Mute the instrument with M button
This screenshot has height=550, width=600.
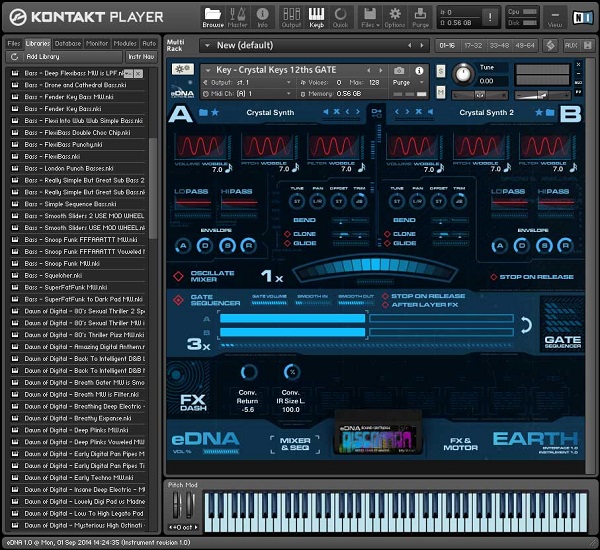click(441, 92)
